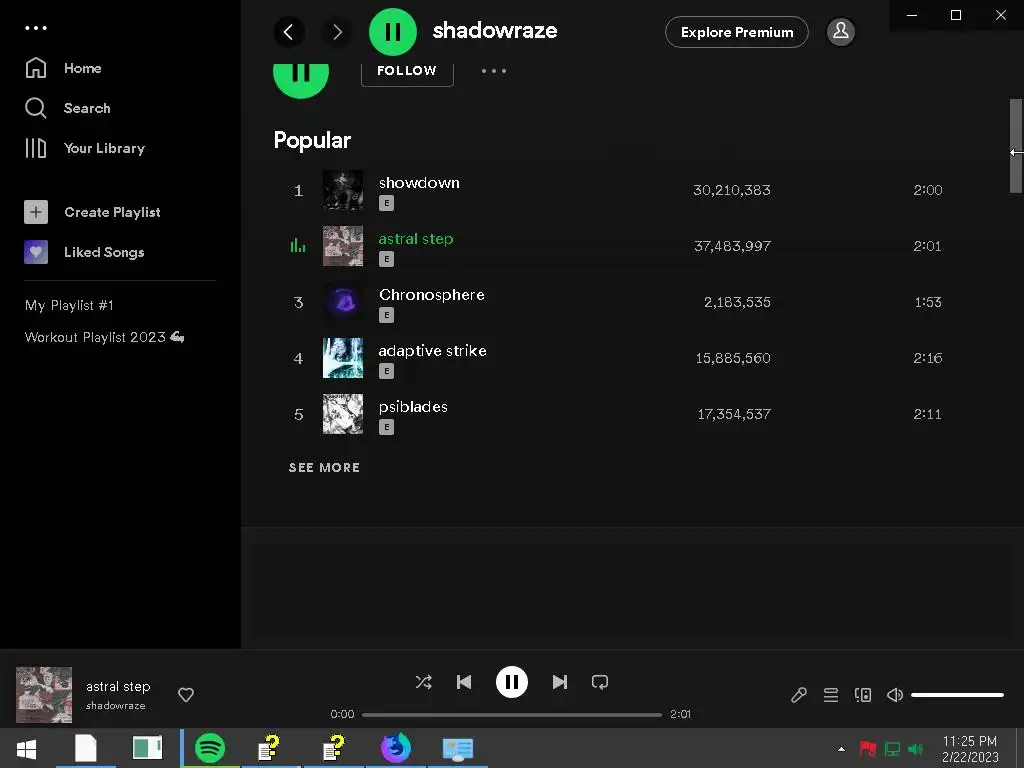This screenshot has width=1024, height=768.
Task: Go back with the left arrow
Action: [x=289, y=31]
